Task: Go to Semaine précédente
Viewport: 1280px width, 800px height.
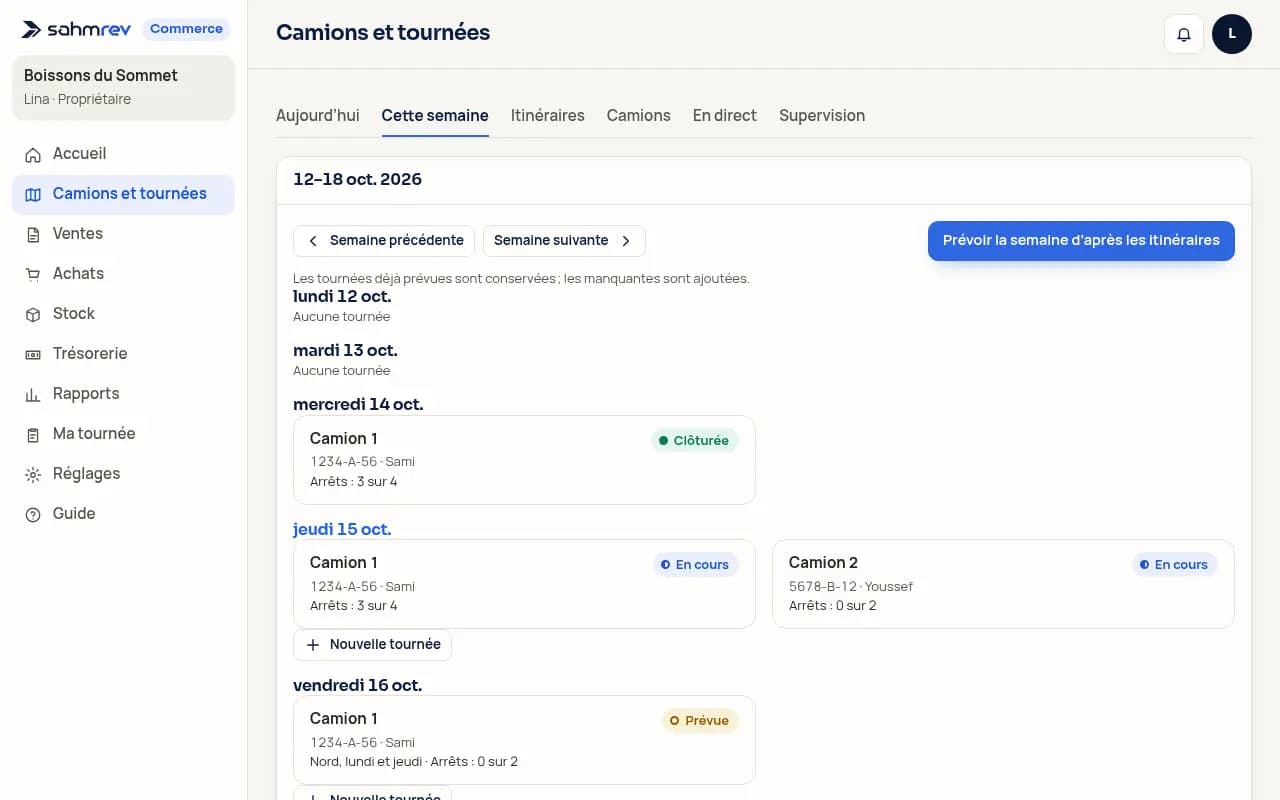Action: (x=385, y=241)
